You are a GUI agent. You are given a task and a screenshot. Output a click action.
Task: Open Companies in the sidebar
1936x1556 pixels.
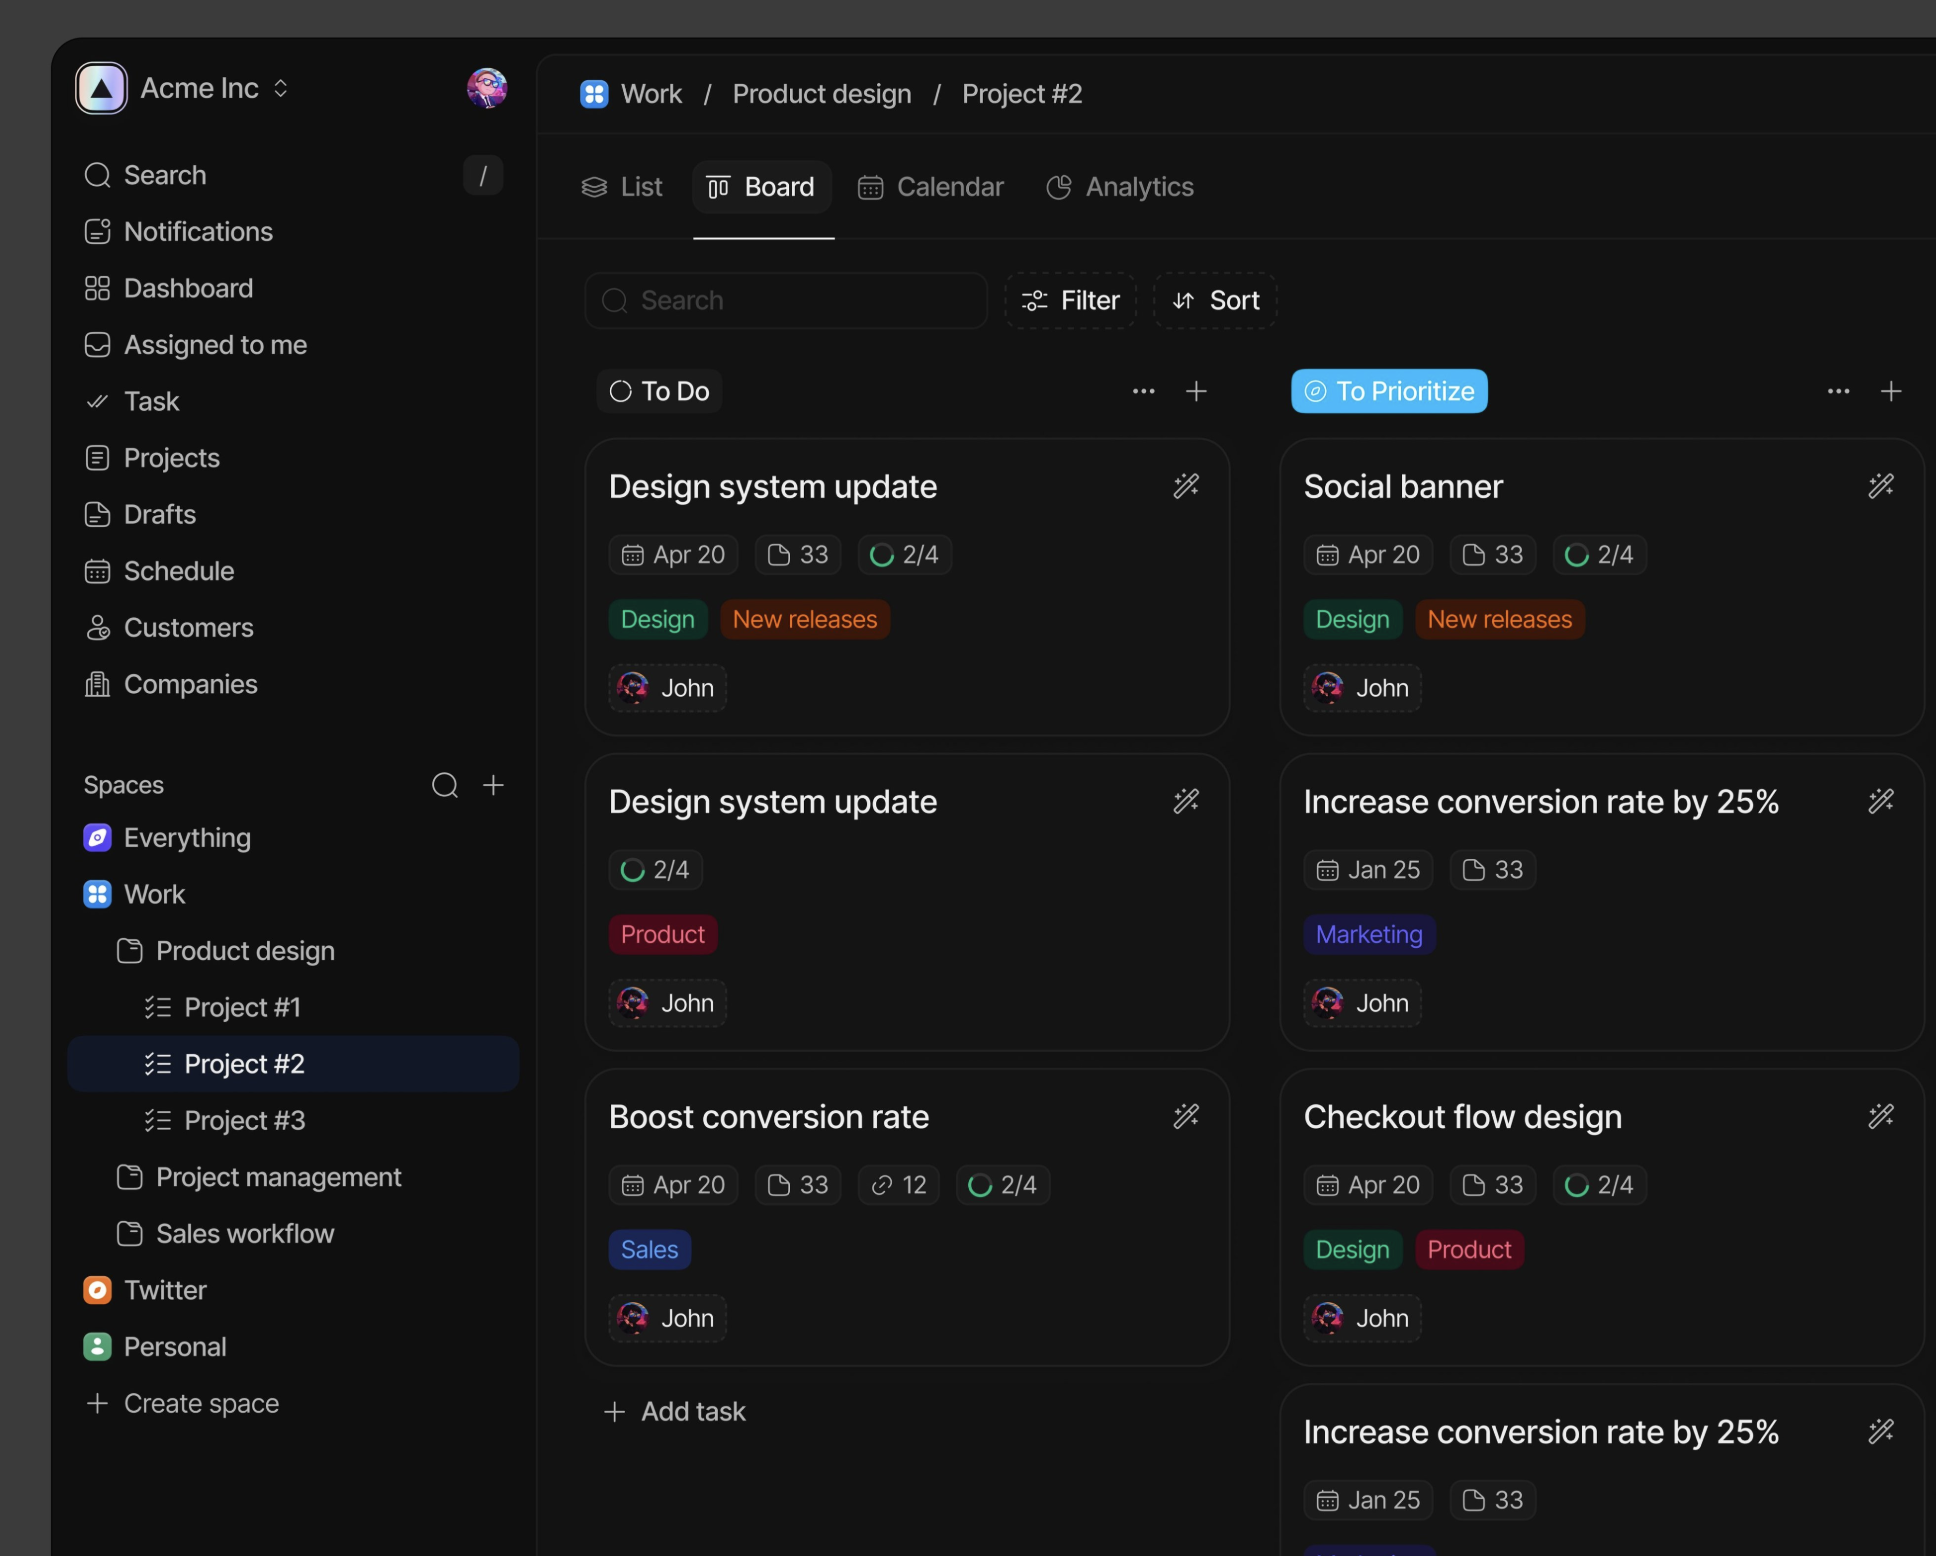pos(171,684)
